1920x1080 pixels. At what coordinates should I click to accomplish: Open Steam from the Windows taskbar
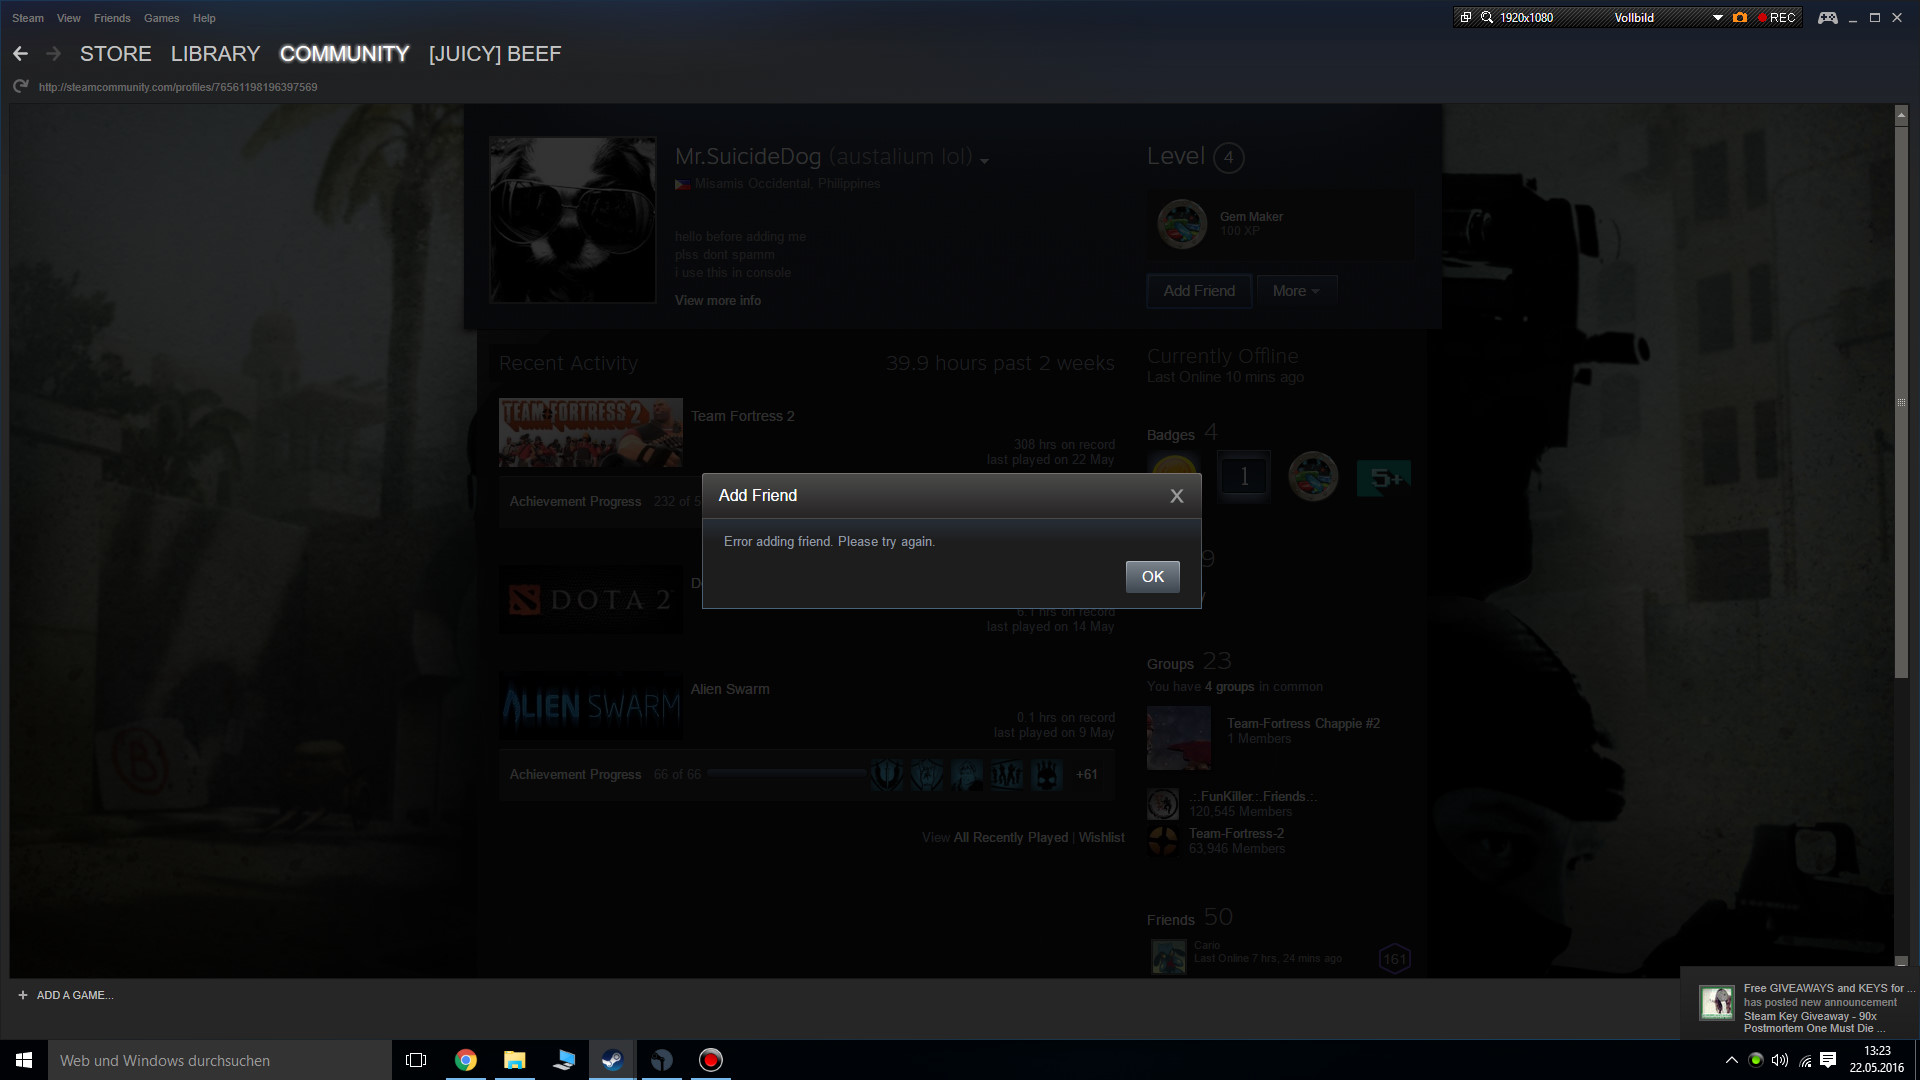coord(612,1060)
